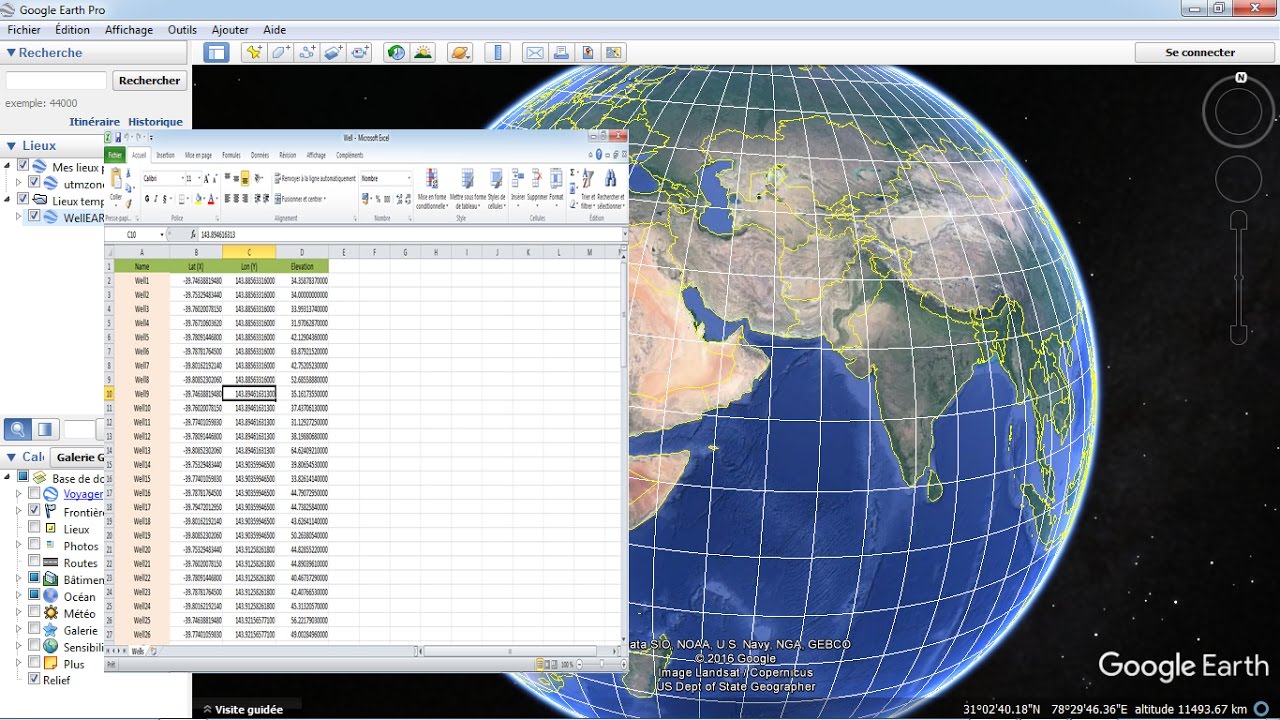Show sunlight across the landscape
This screenshot has height=720, width=1280.
point(423,53)
